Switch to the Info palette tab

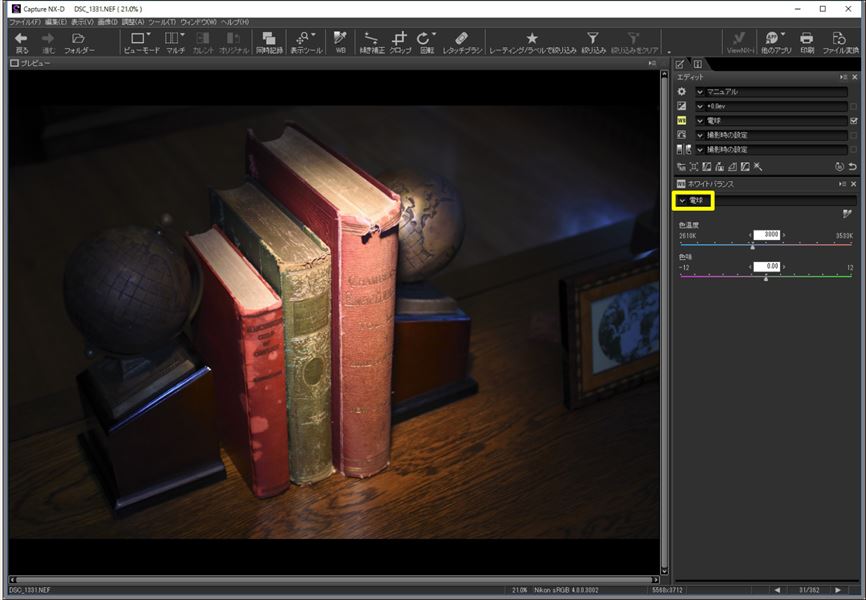pos(698,64)
